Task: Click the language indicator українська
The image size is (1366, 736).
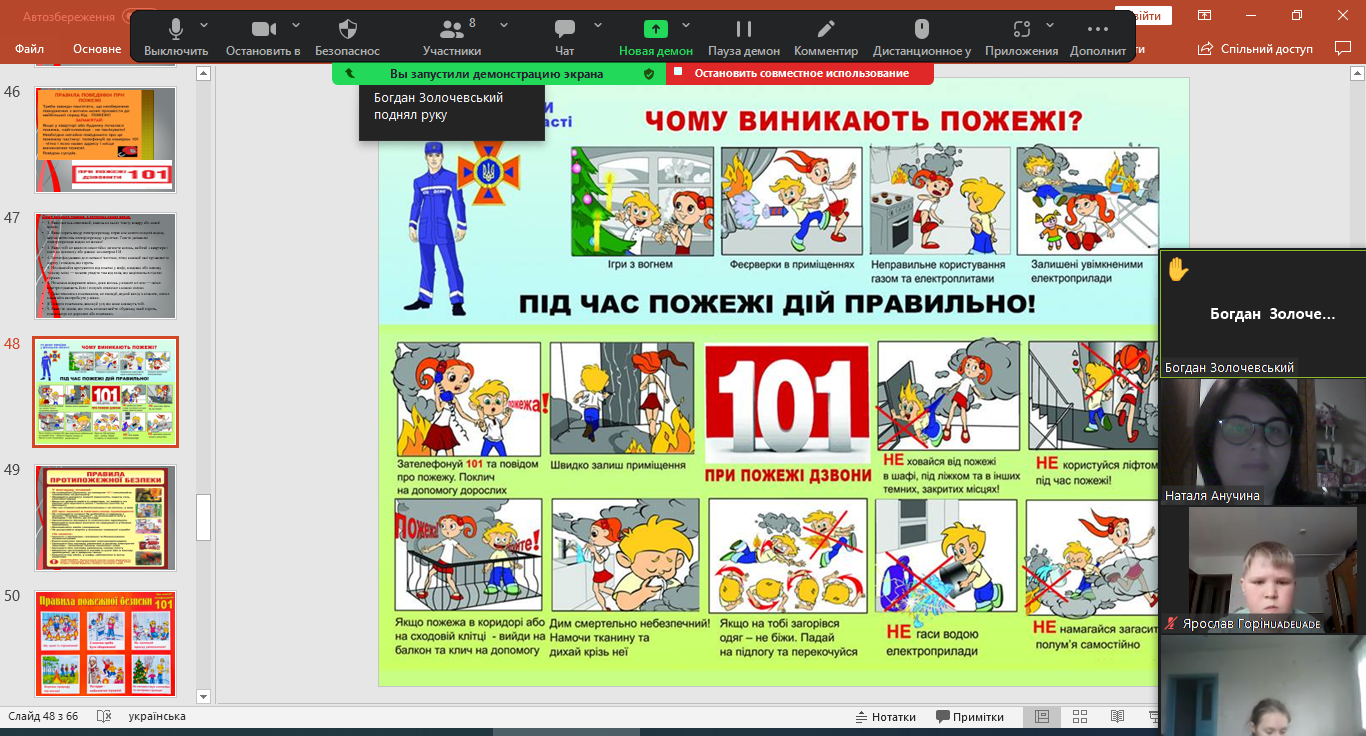Action: pyautogui.click(x=157, y=716)
